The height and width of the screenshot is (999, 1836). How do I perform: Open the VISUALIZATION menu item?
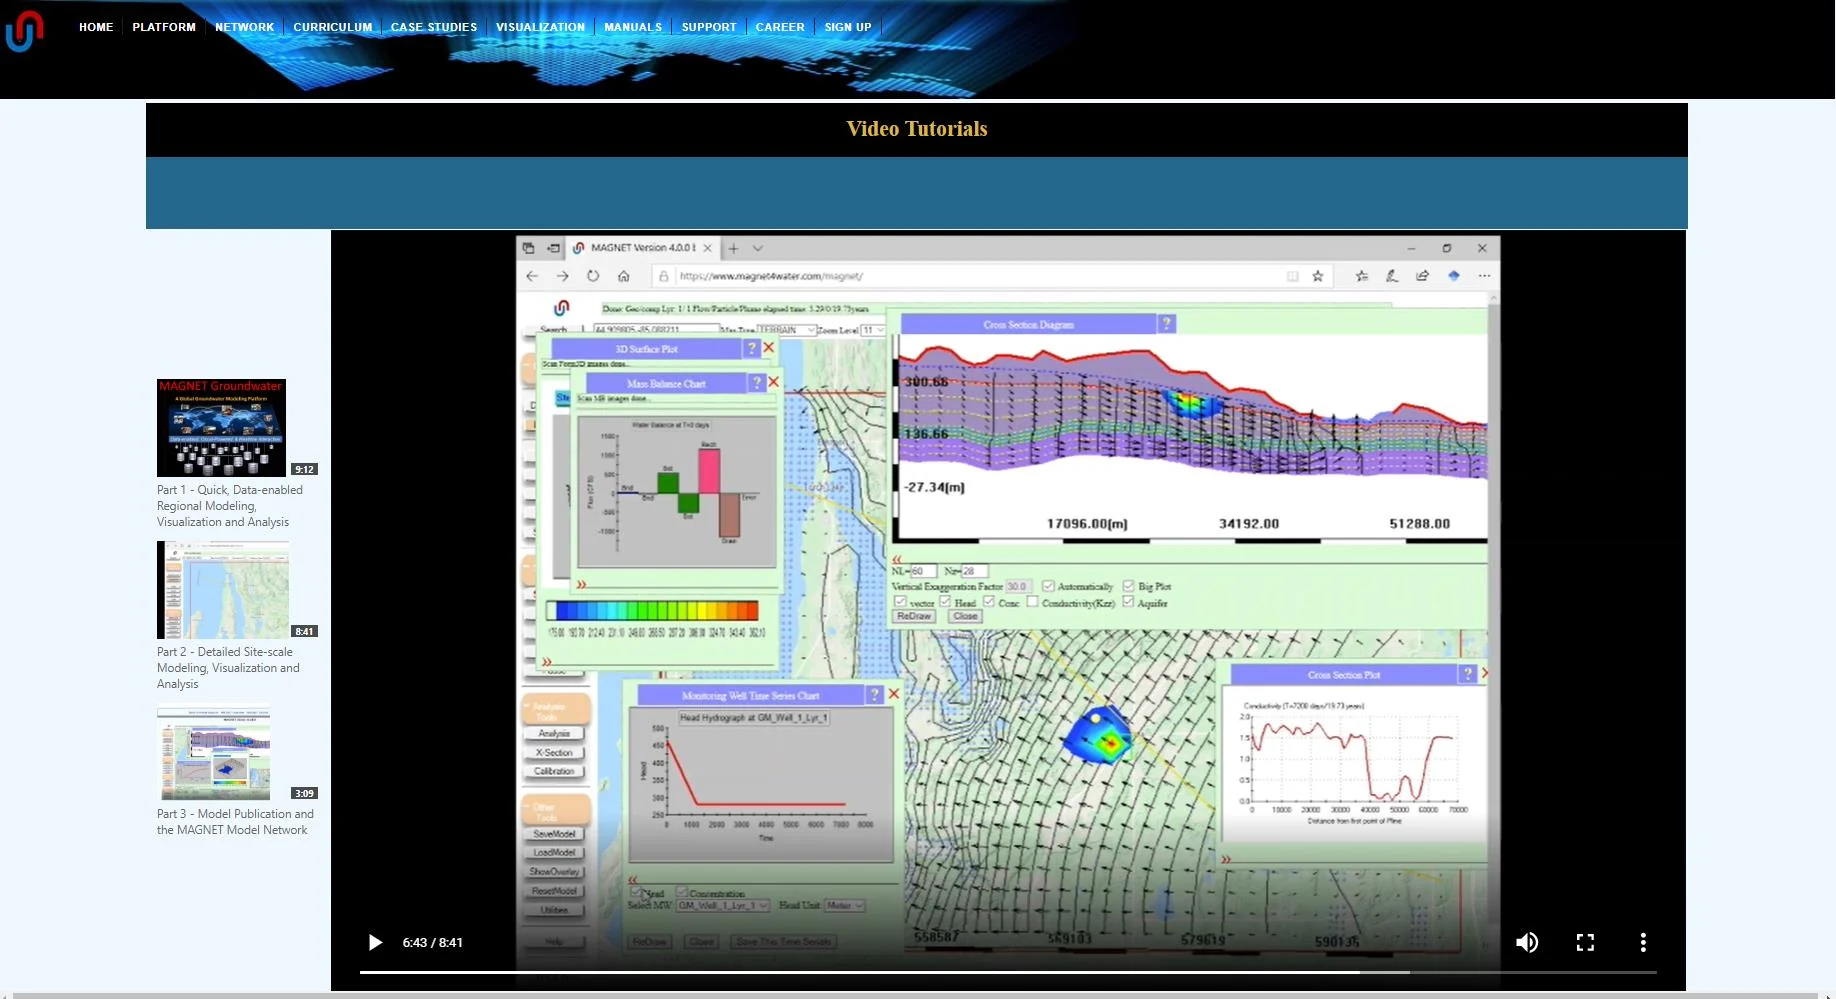(540, 27)
